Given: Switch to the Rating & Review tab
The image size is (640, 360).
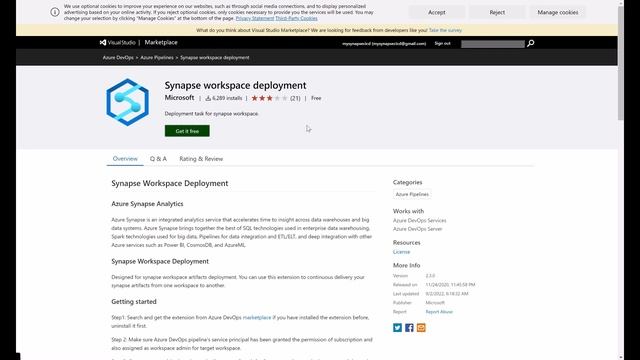Looking at the screenshot, I should coord(201,159).
